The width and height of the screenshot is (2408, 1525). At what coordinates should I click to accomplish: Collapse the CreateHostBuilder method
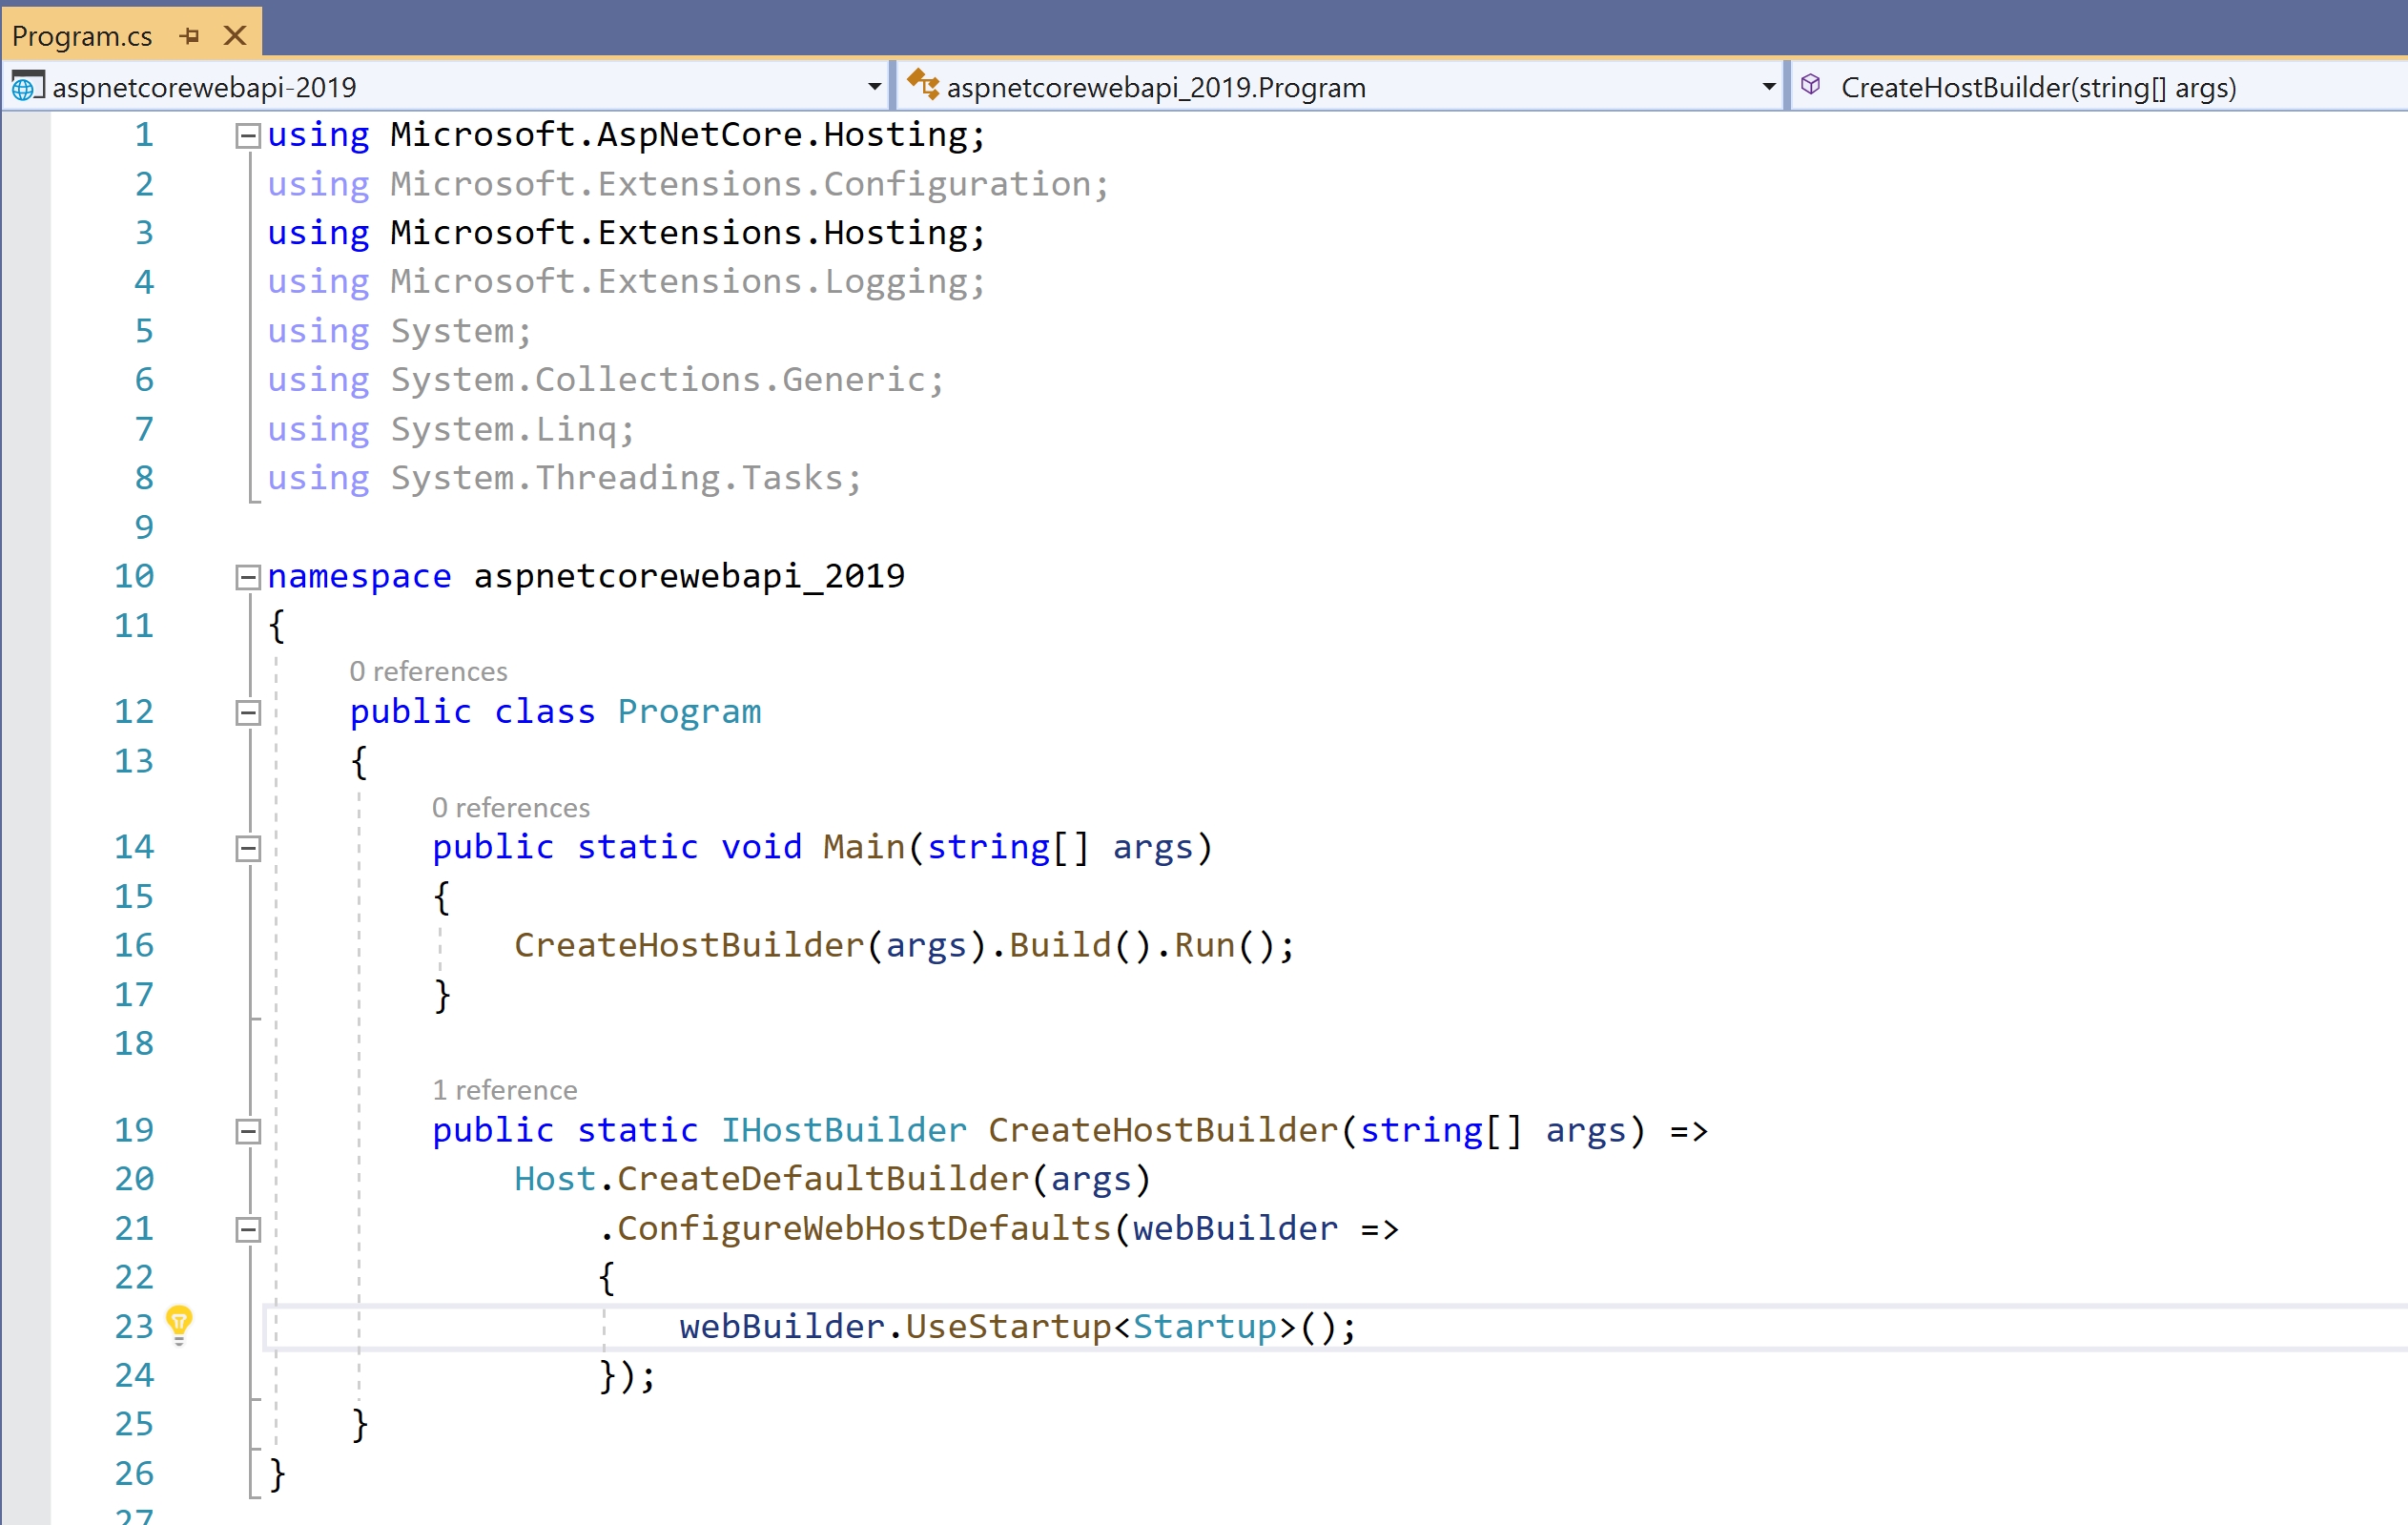[x=247, y=1131]
